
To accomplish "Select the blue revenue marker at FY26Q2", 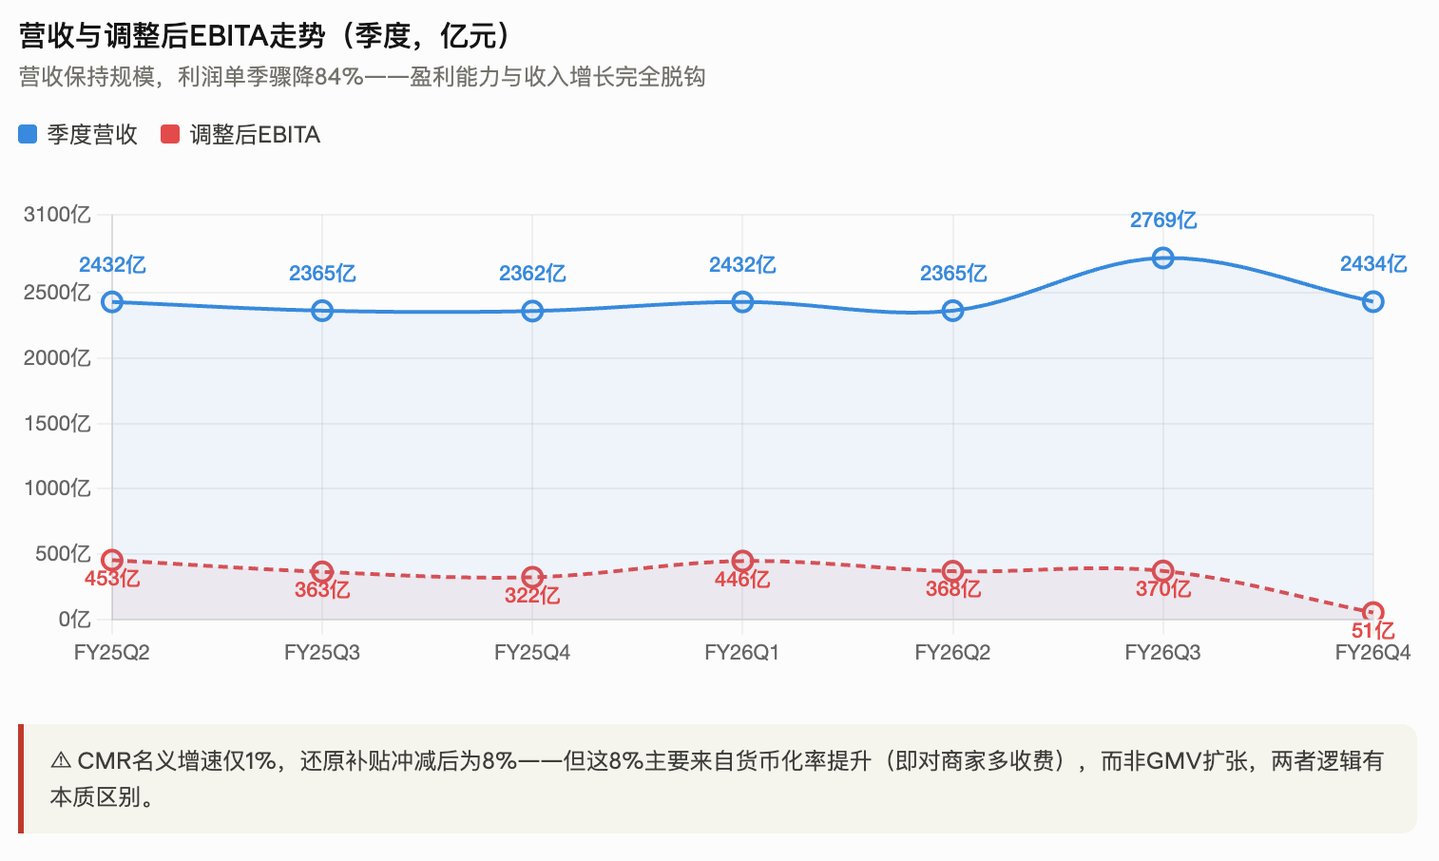I will pyautogui.click(x=953, y=311).
